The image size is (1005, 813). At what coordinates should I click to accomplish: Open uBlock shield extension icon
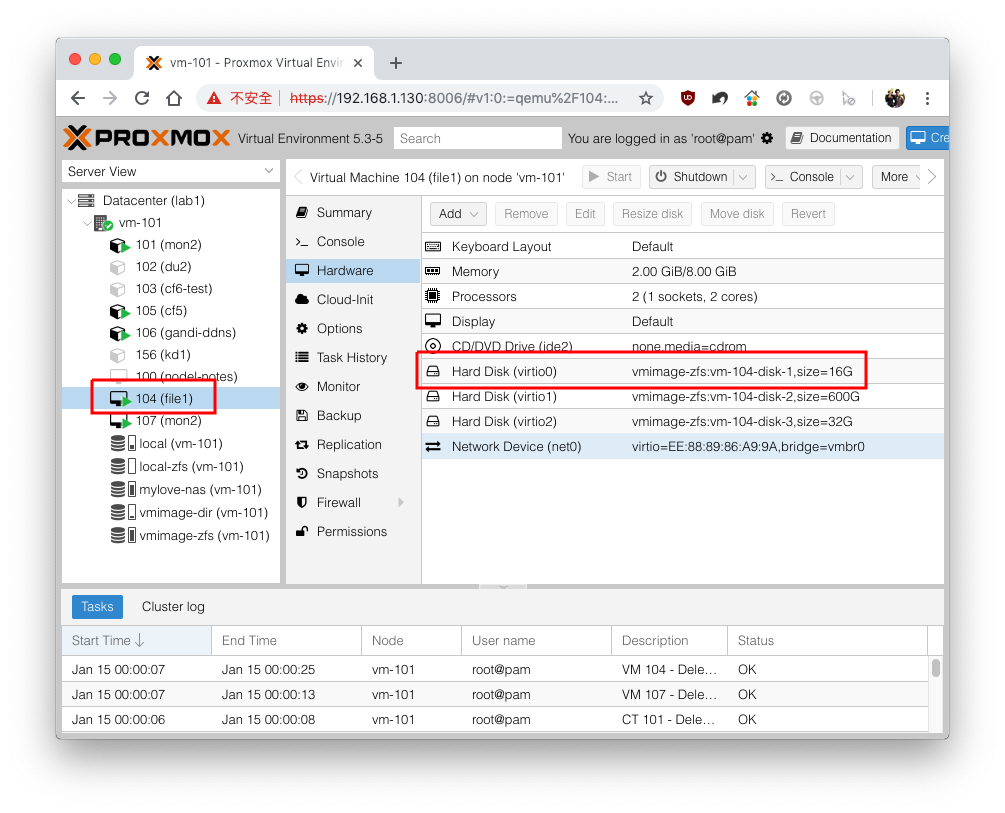tap(688, 98)
